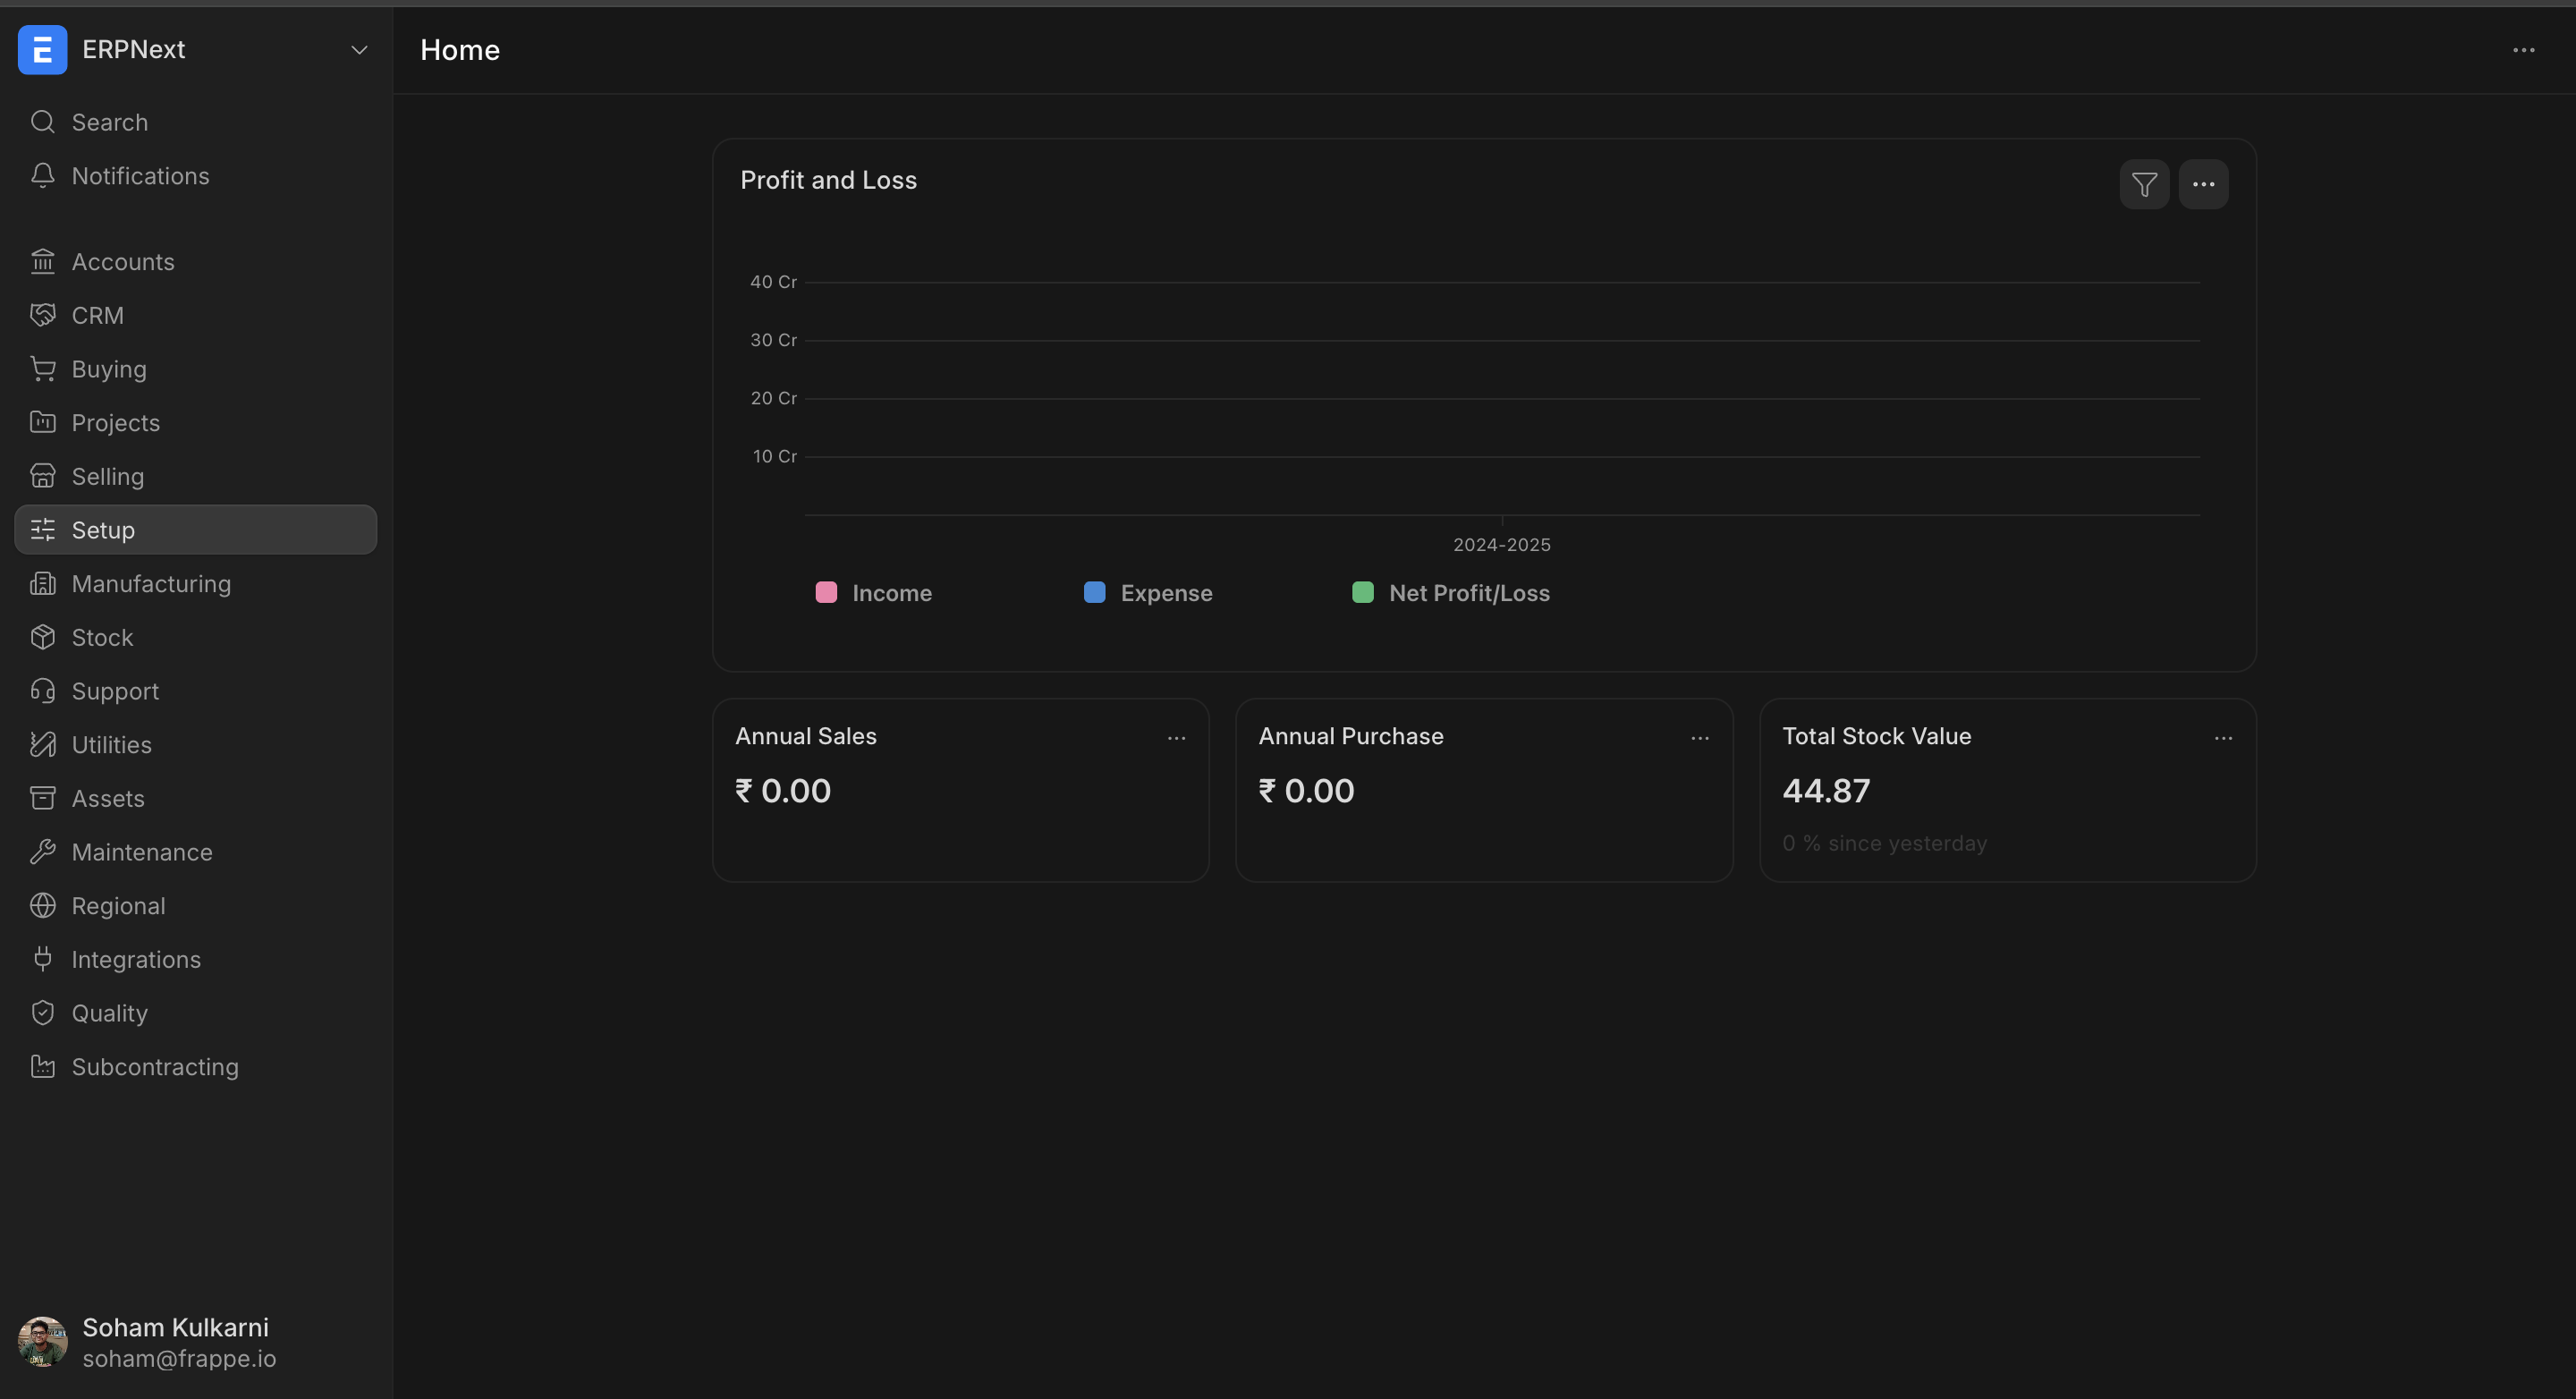
Task: Click the Search magnifier icon
Action: coord(42,122)
